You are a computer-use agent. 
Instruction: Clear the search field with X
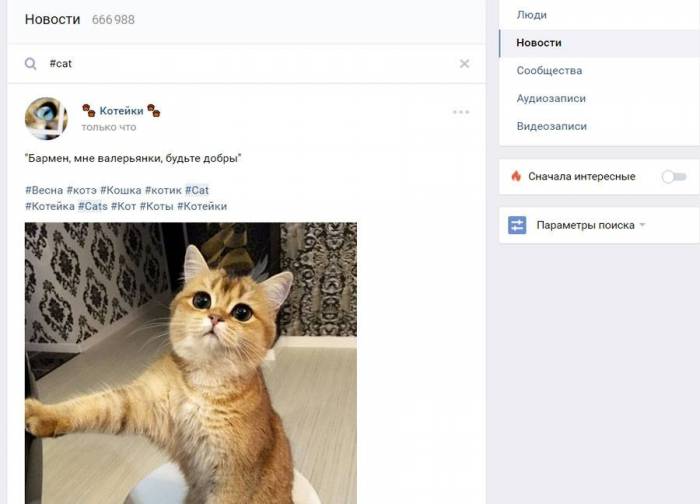coord(464,64)
